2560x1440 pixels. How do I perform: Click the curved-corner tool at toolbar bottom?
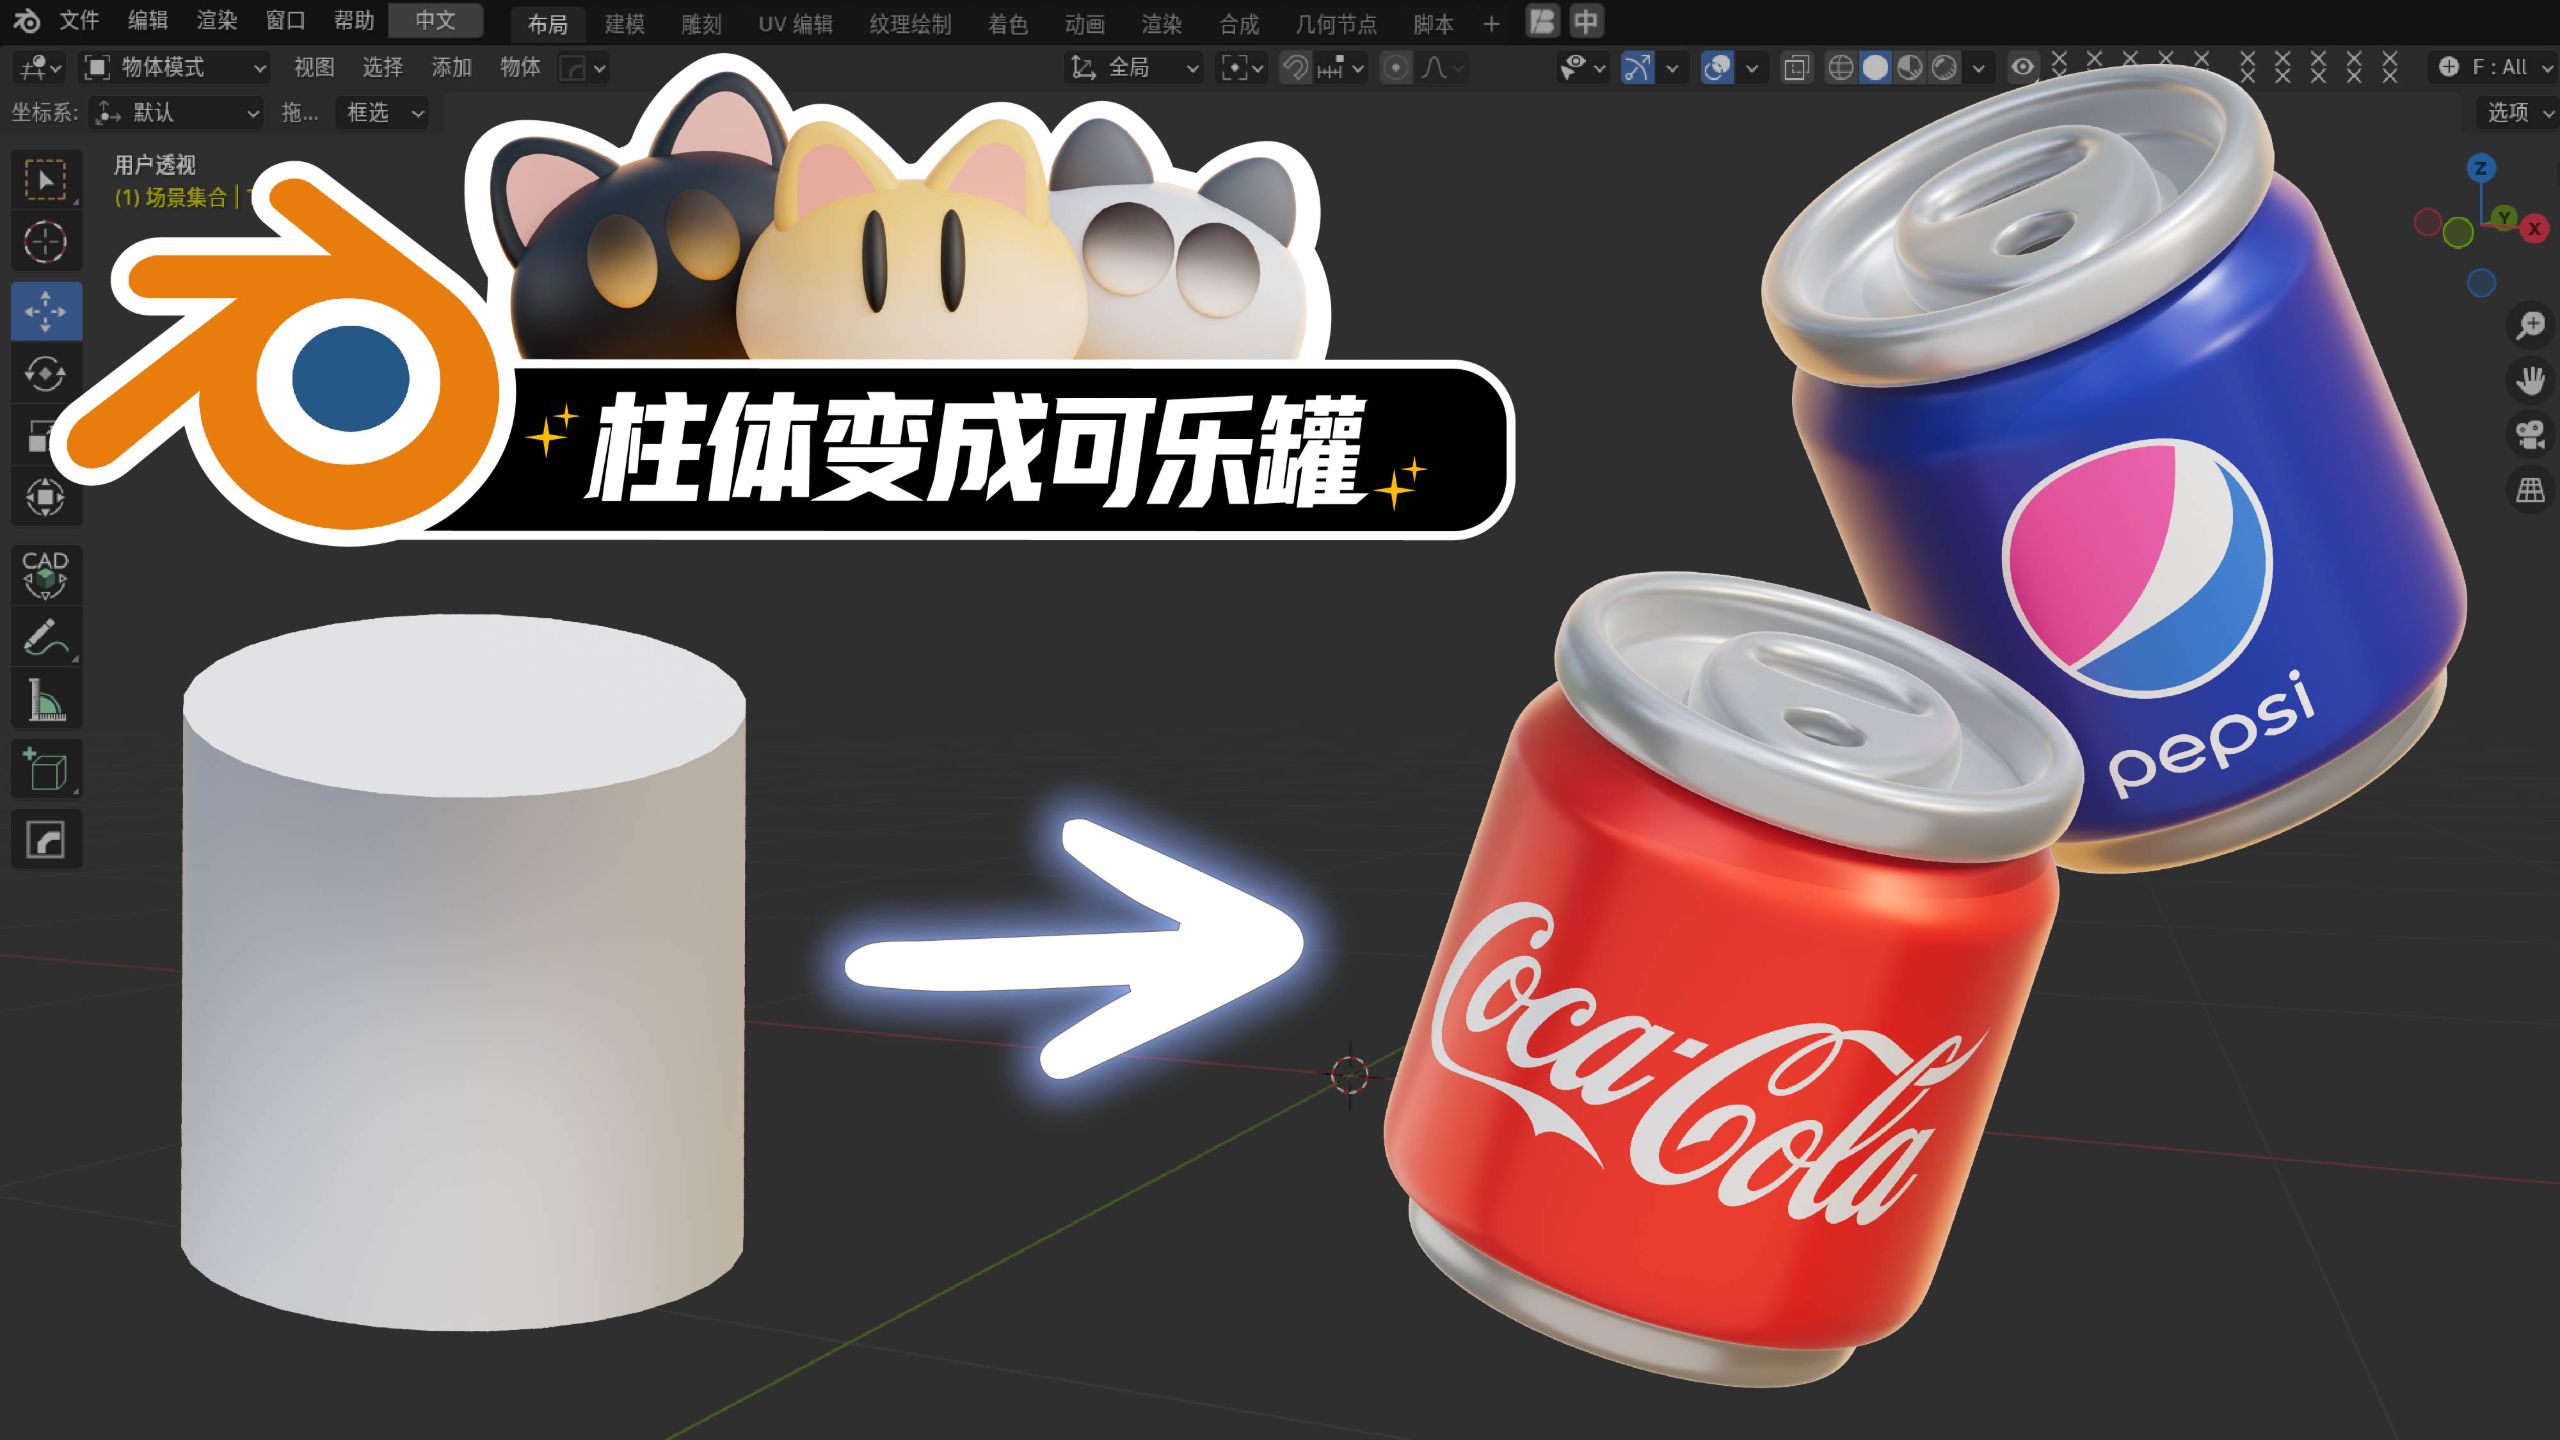point(45,839)
